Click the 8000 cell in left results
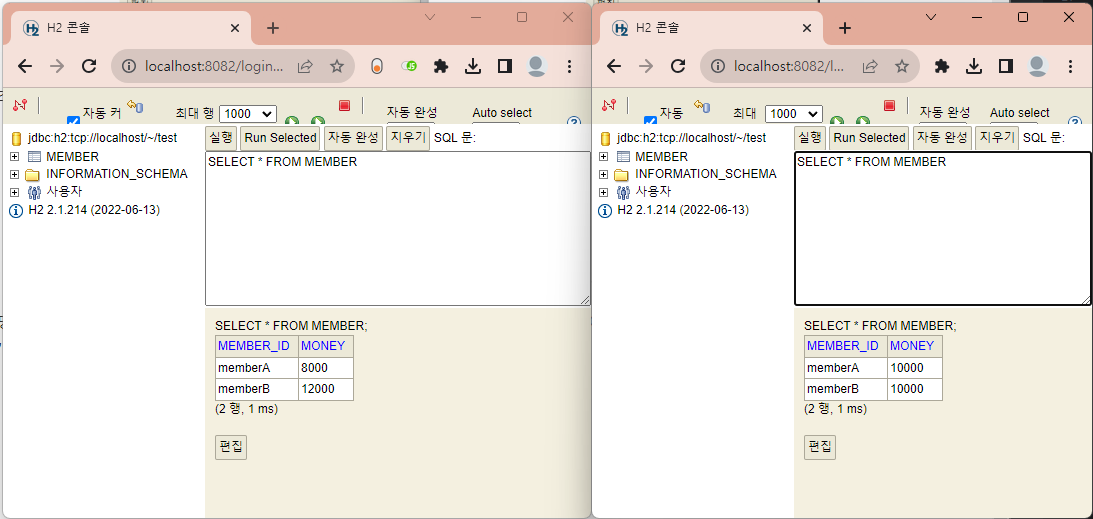 coord(326,368)
